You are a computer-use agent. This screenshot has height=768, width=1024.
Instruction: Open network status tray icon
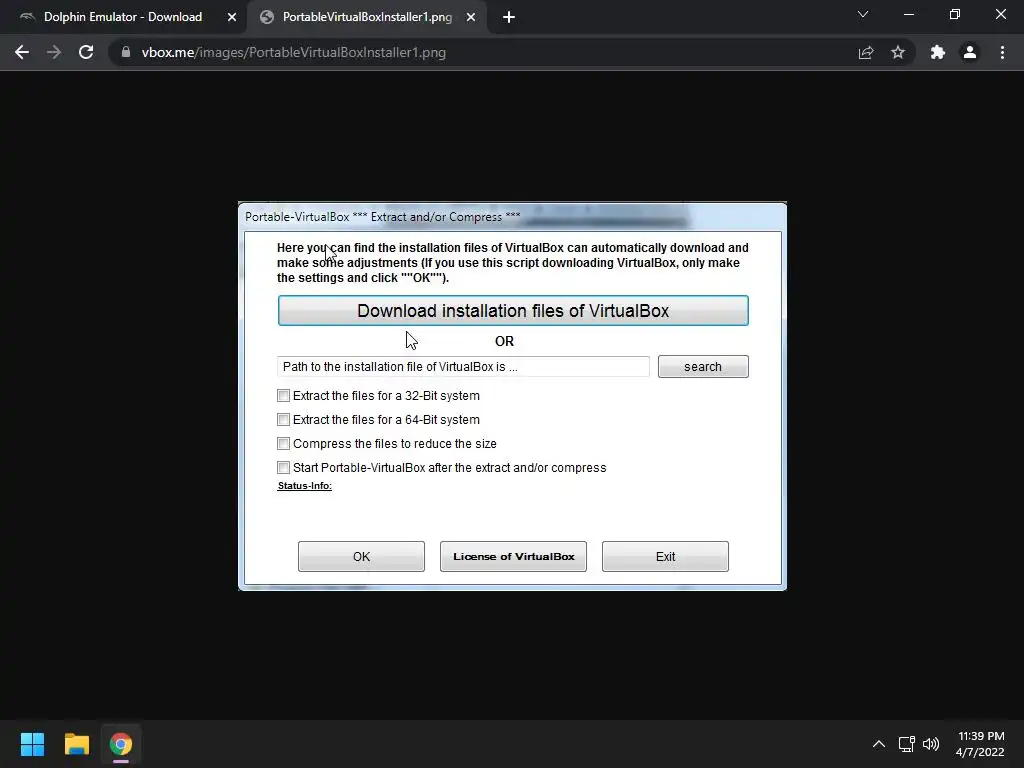coord(906,744)
